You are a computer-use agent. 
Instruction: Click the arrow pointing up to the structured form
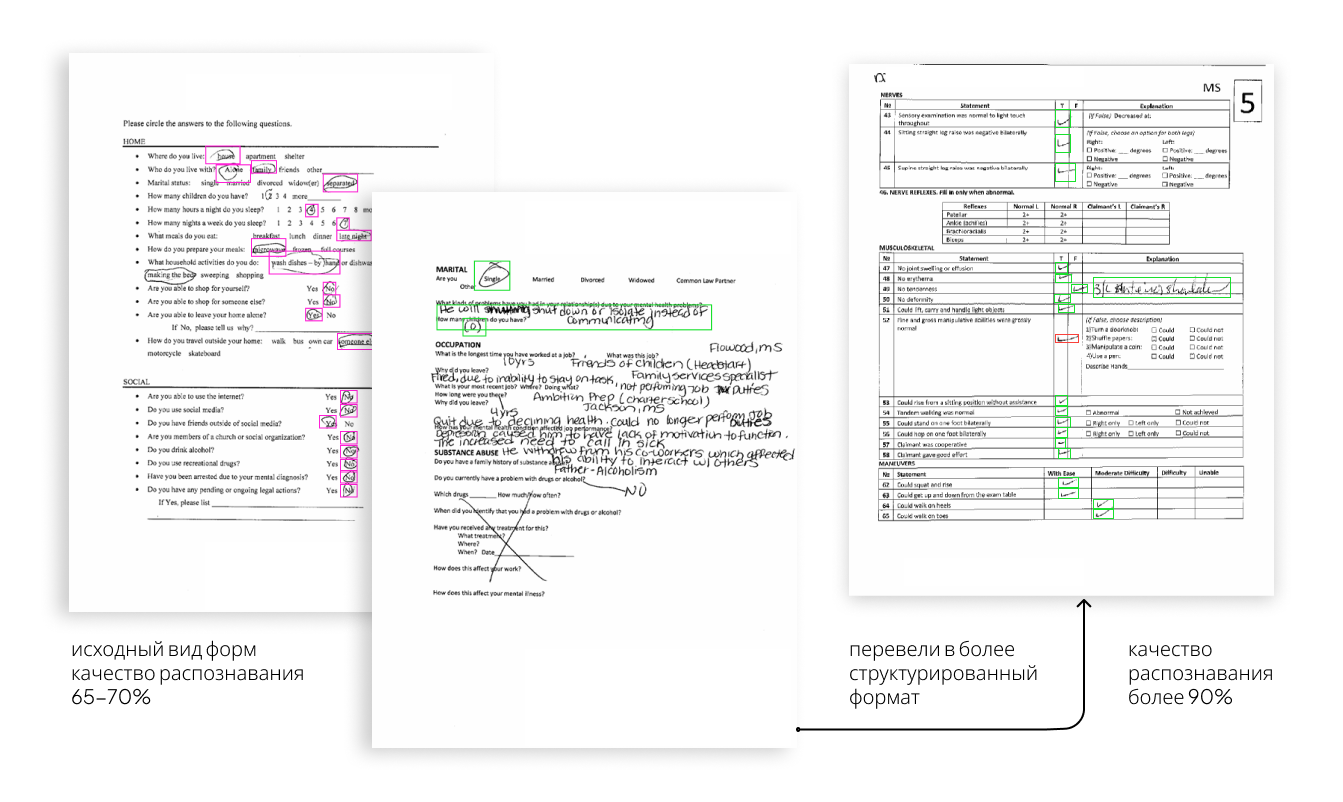pyautogui.click(x=1082, y=610)
